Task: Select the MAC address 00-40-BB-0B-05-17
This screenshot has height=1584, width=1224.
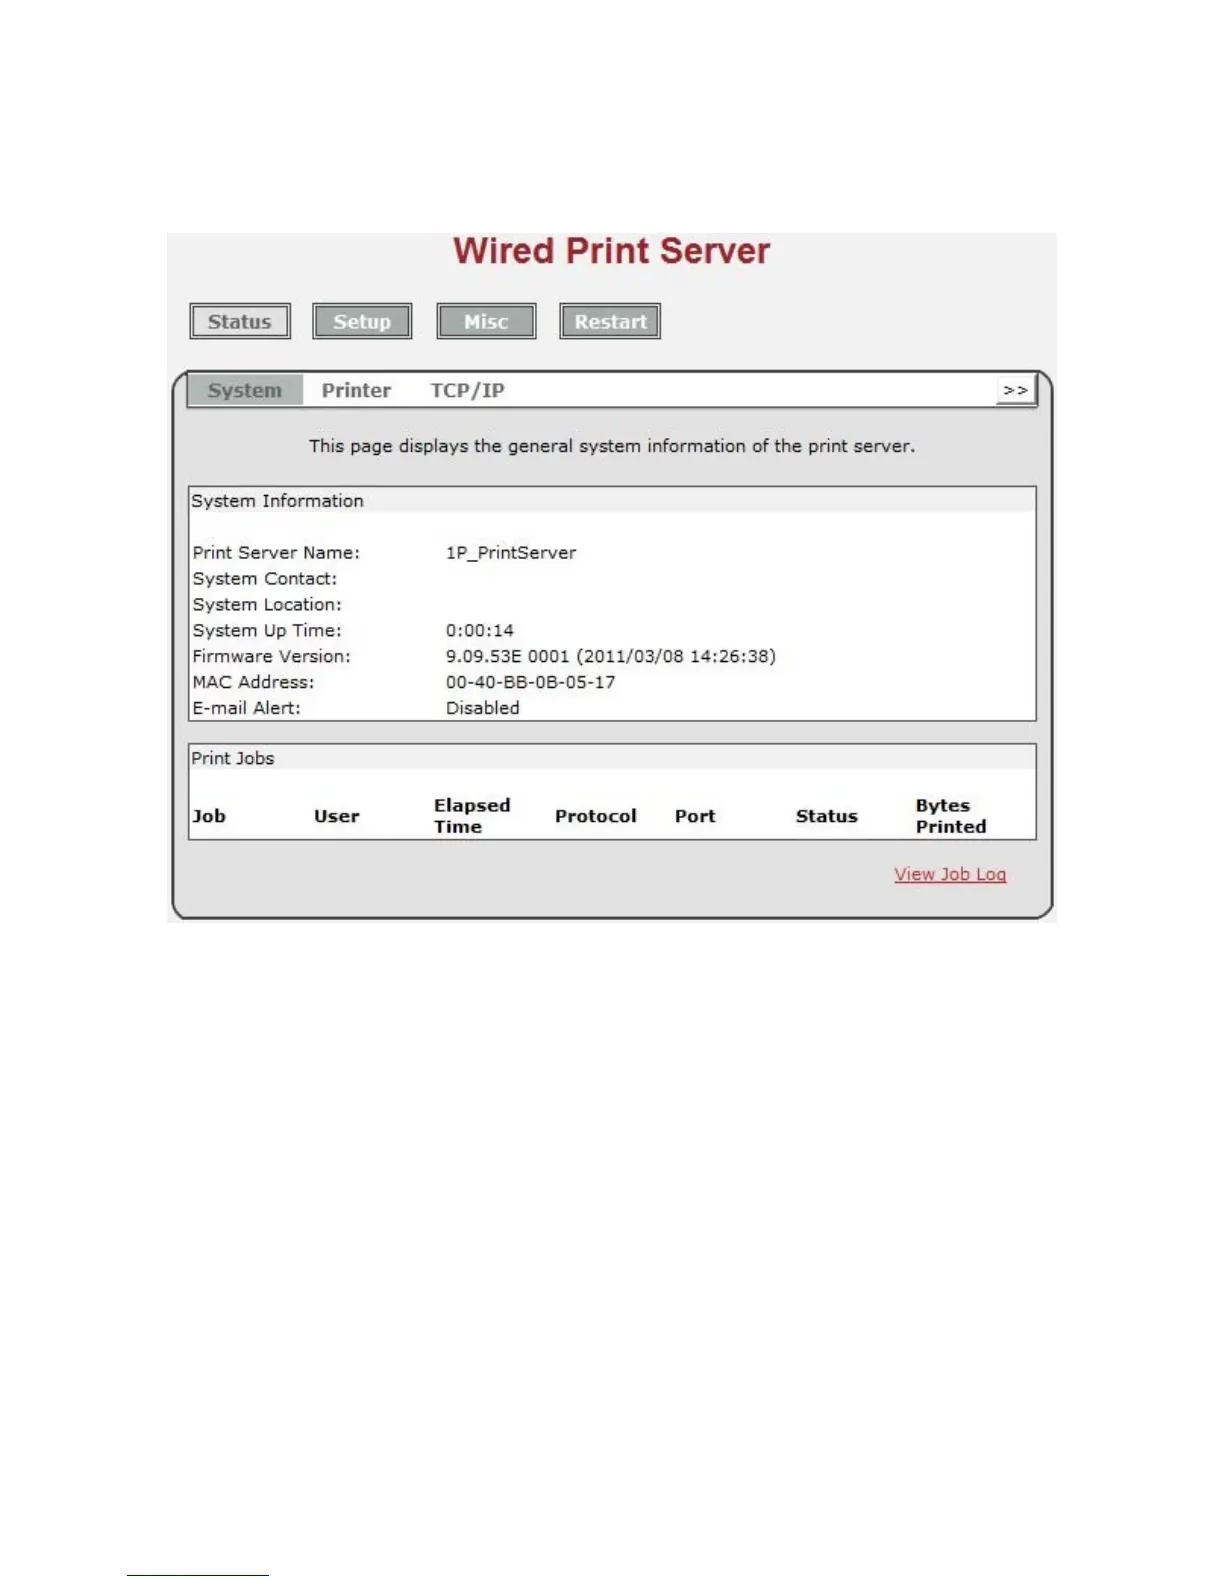Action: pos(531,682)
